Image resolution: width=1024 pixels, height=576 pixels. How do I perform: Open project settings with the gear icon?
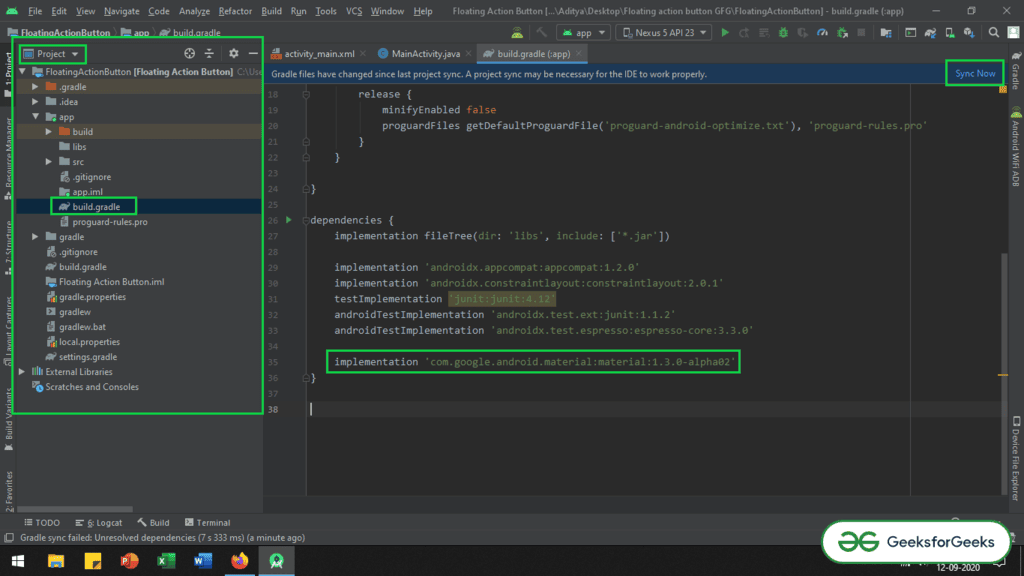point(233,53)
